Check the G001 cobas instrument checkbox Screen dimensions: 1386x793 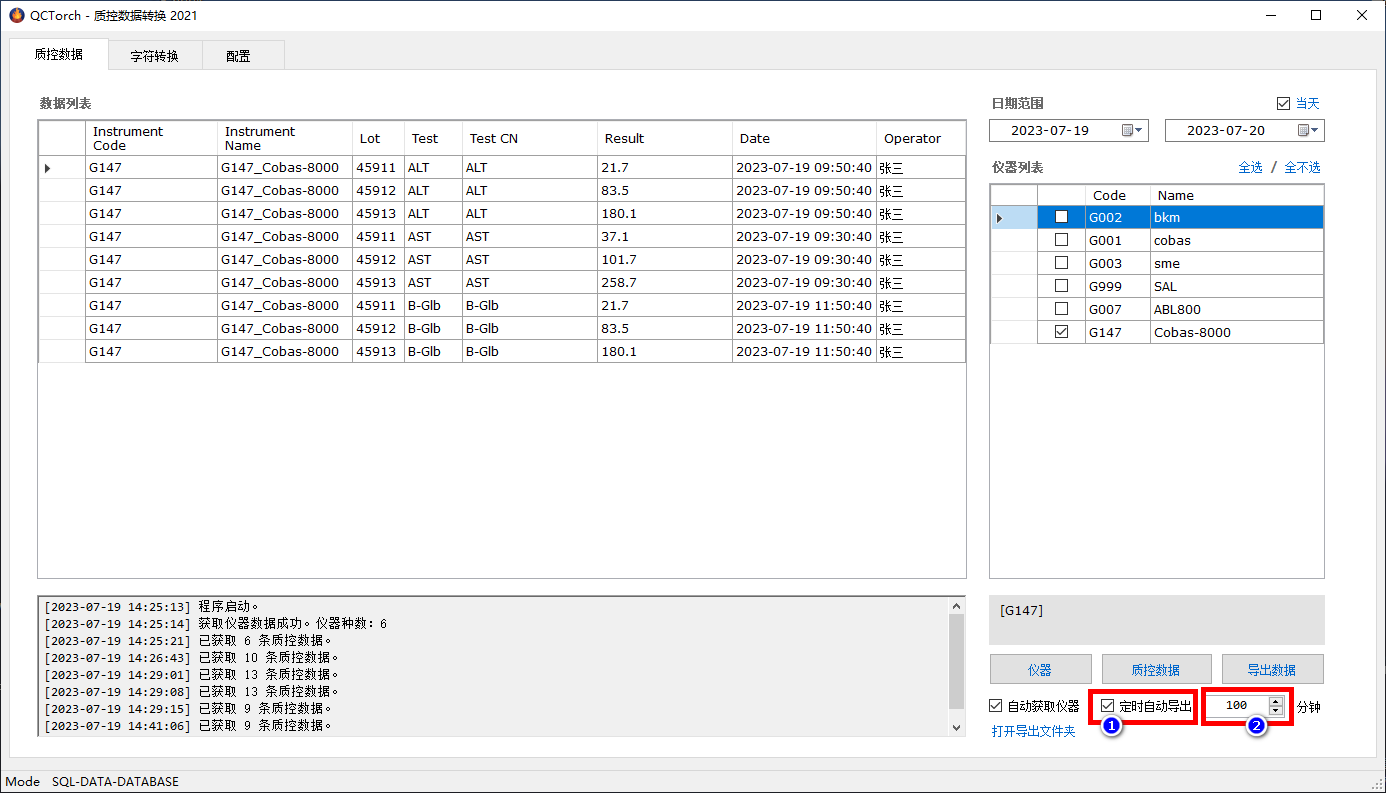coord(1062,240)
